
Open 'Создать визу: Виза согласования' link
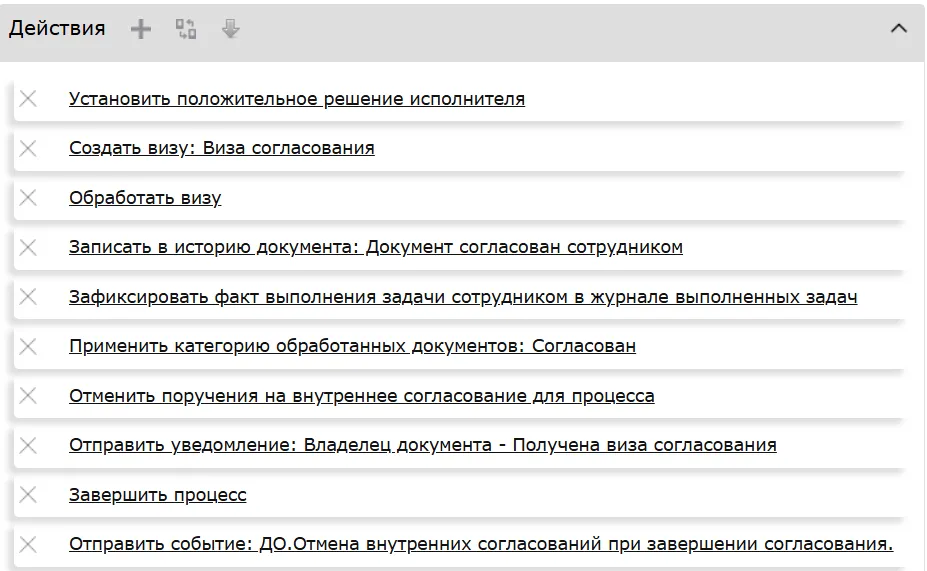[x=221, y=148]
